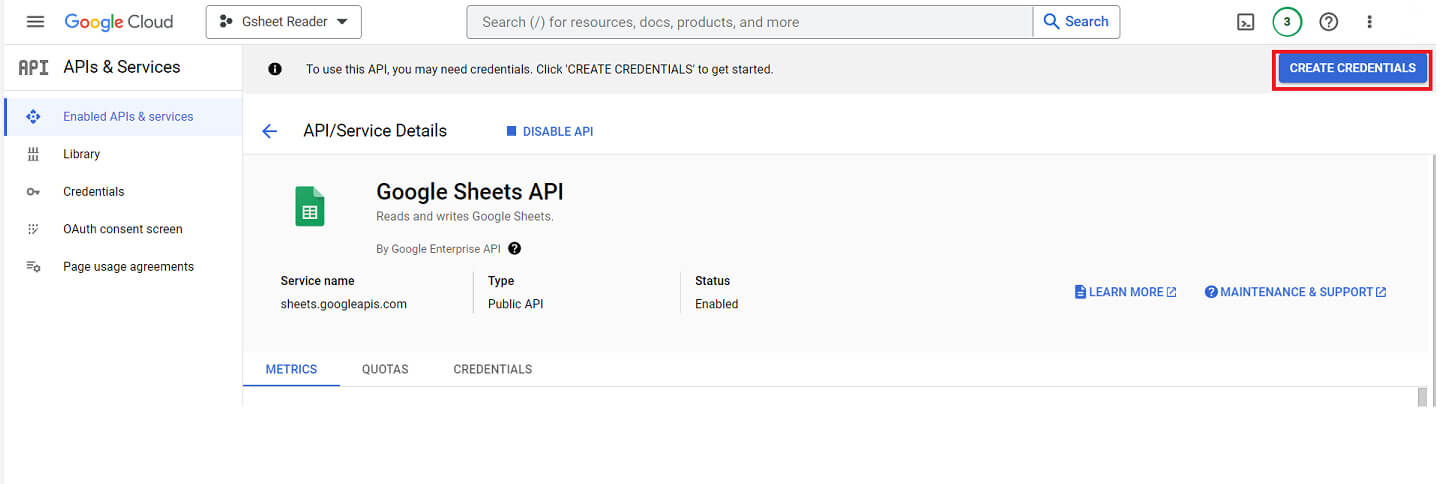Image resolution: width=1441 pixels, height=484 pixels.
Task: Open the MAINTENANCE & SUPPORT link
Action: click(1295, 292)
